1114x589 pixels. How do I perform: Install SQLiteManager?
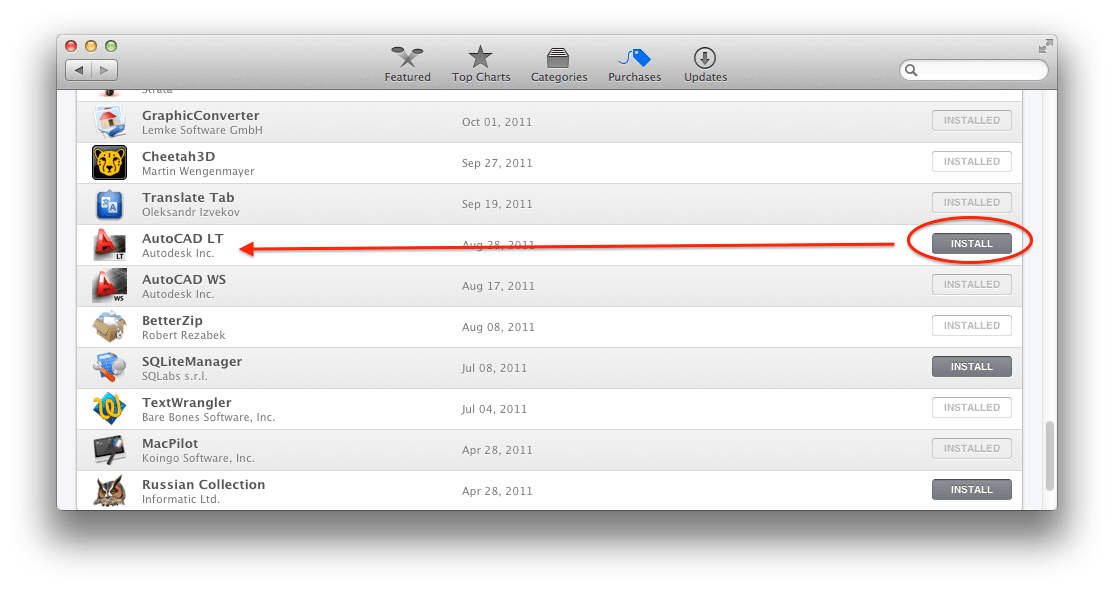click(971, 367)
